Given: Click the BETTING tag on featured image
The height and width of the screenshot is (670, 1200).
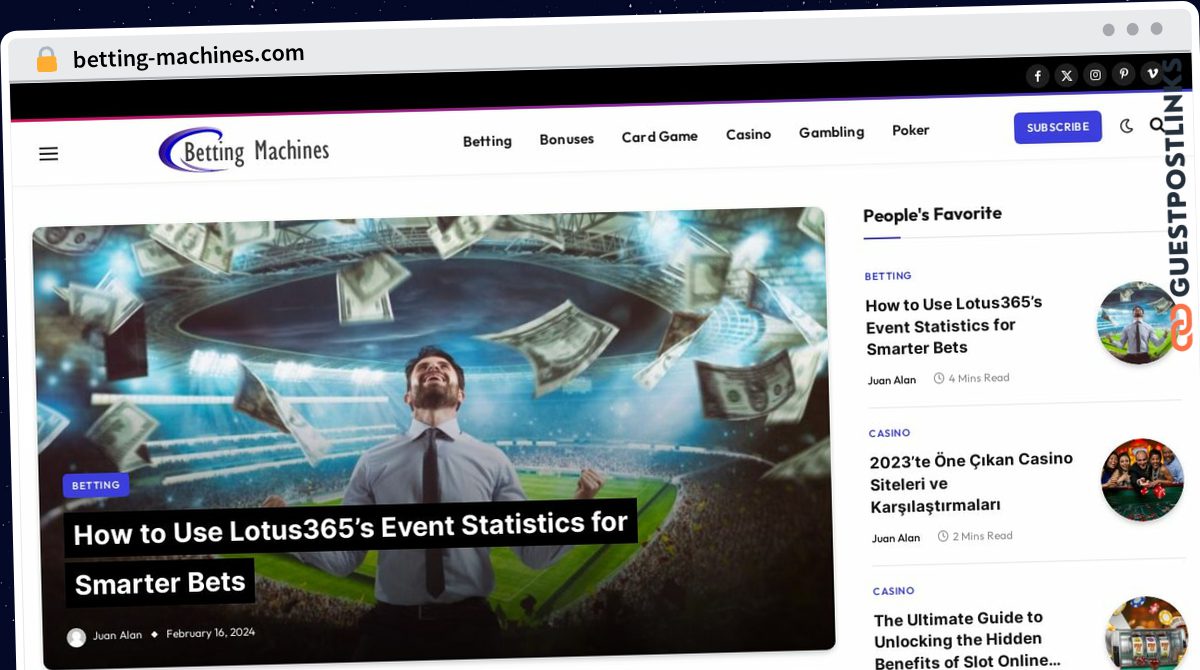Looking at the screenshot, I should pos(96,485).
